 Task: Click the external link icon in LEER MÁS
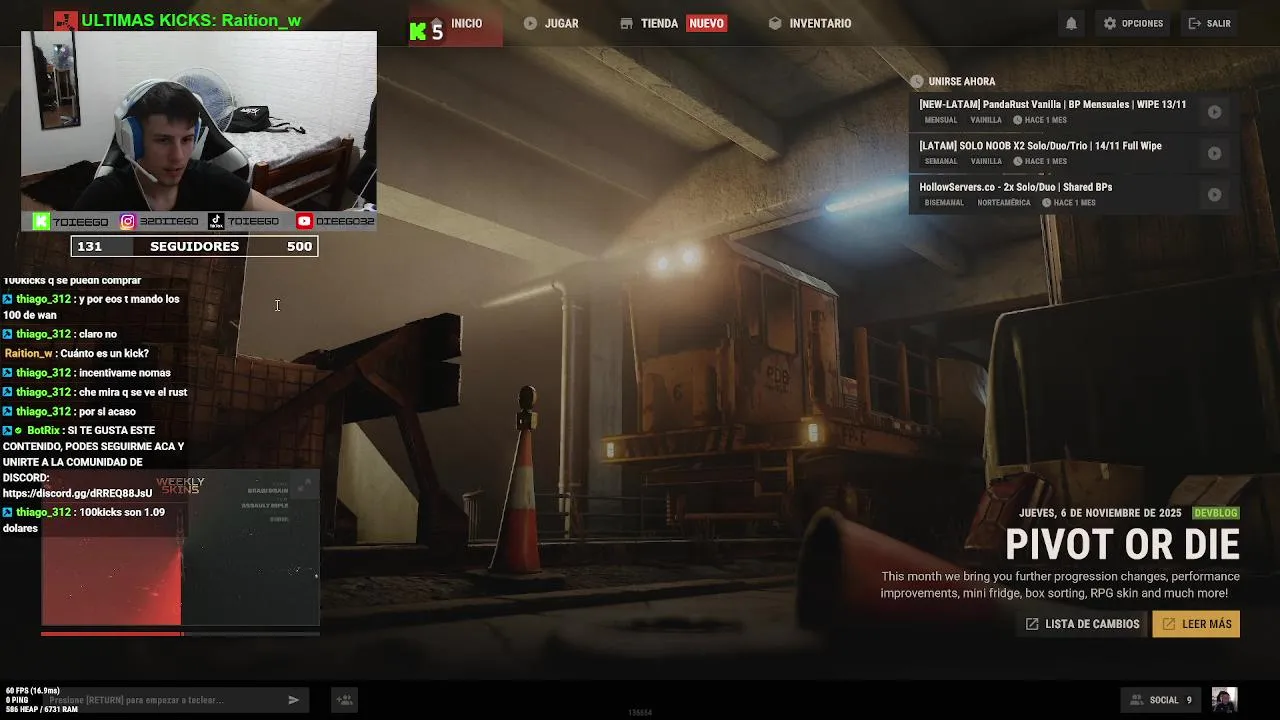1168,624
